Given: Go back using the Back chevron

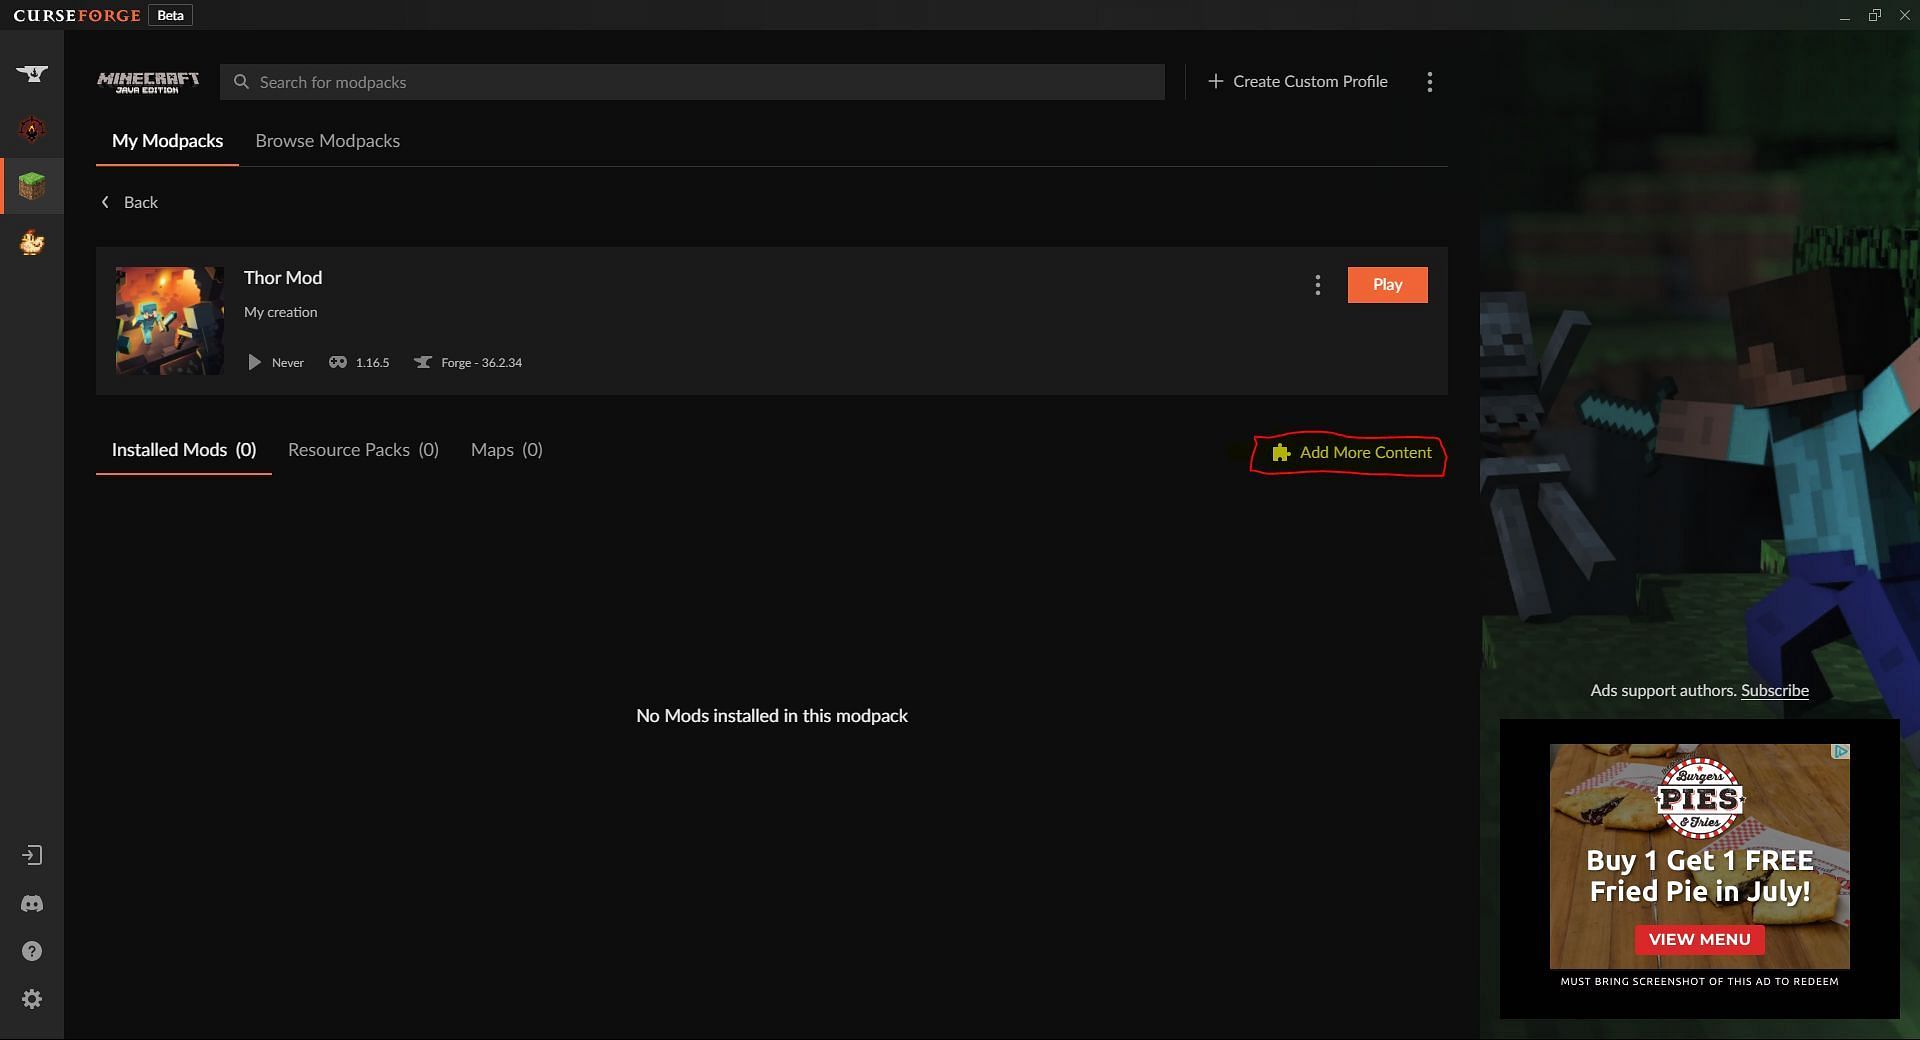Looking at the screenshot, I should pos(105,202).
